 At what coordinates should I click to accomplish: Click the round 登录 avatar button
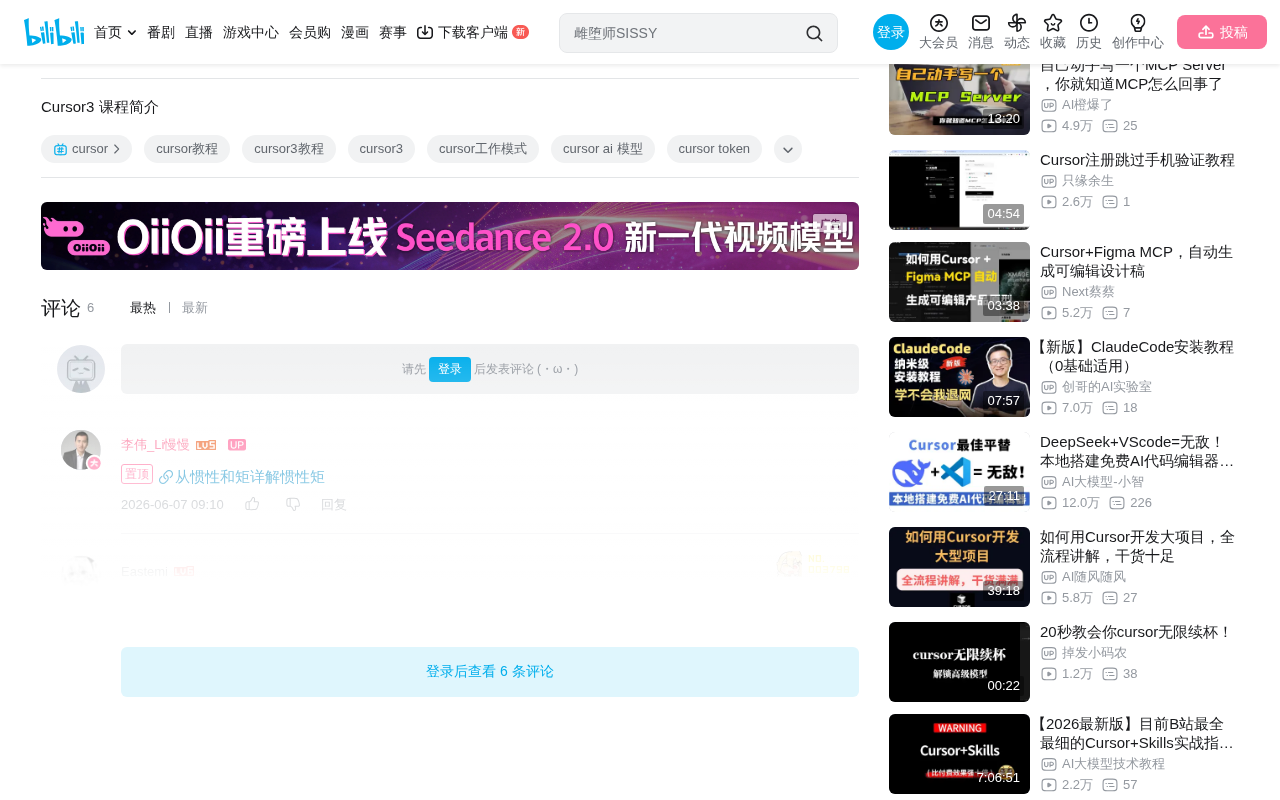point(891,32)
